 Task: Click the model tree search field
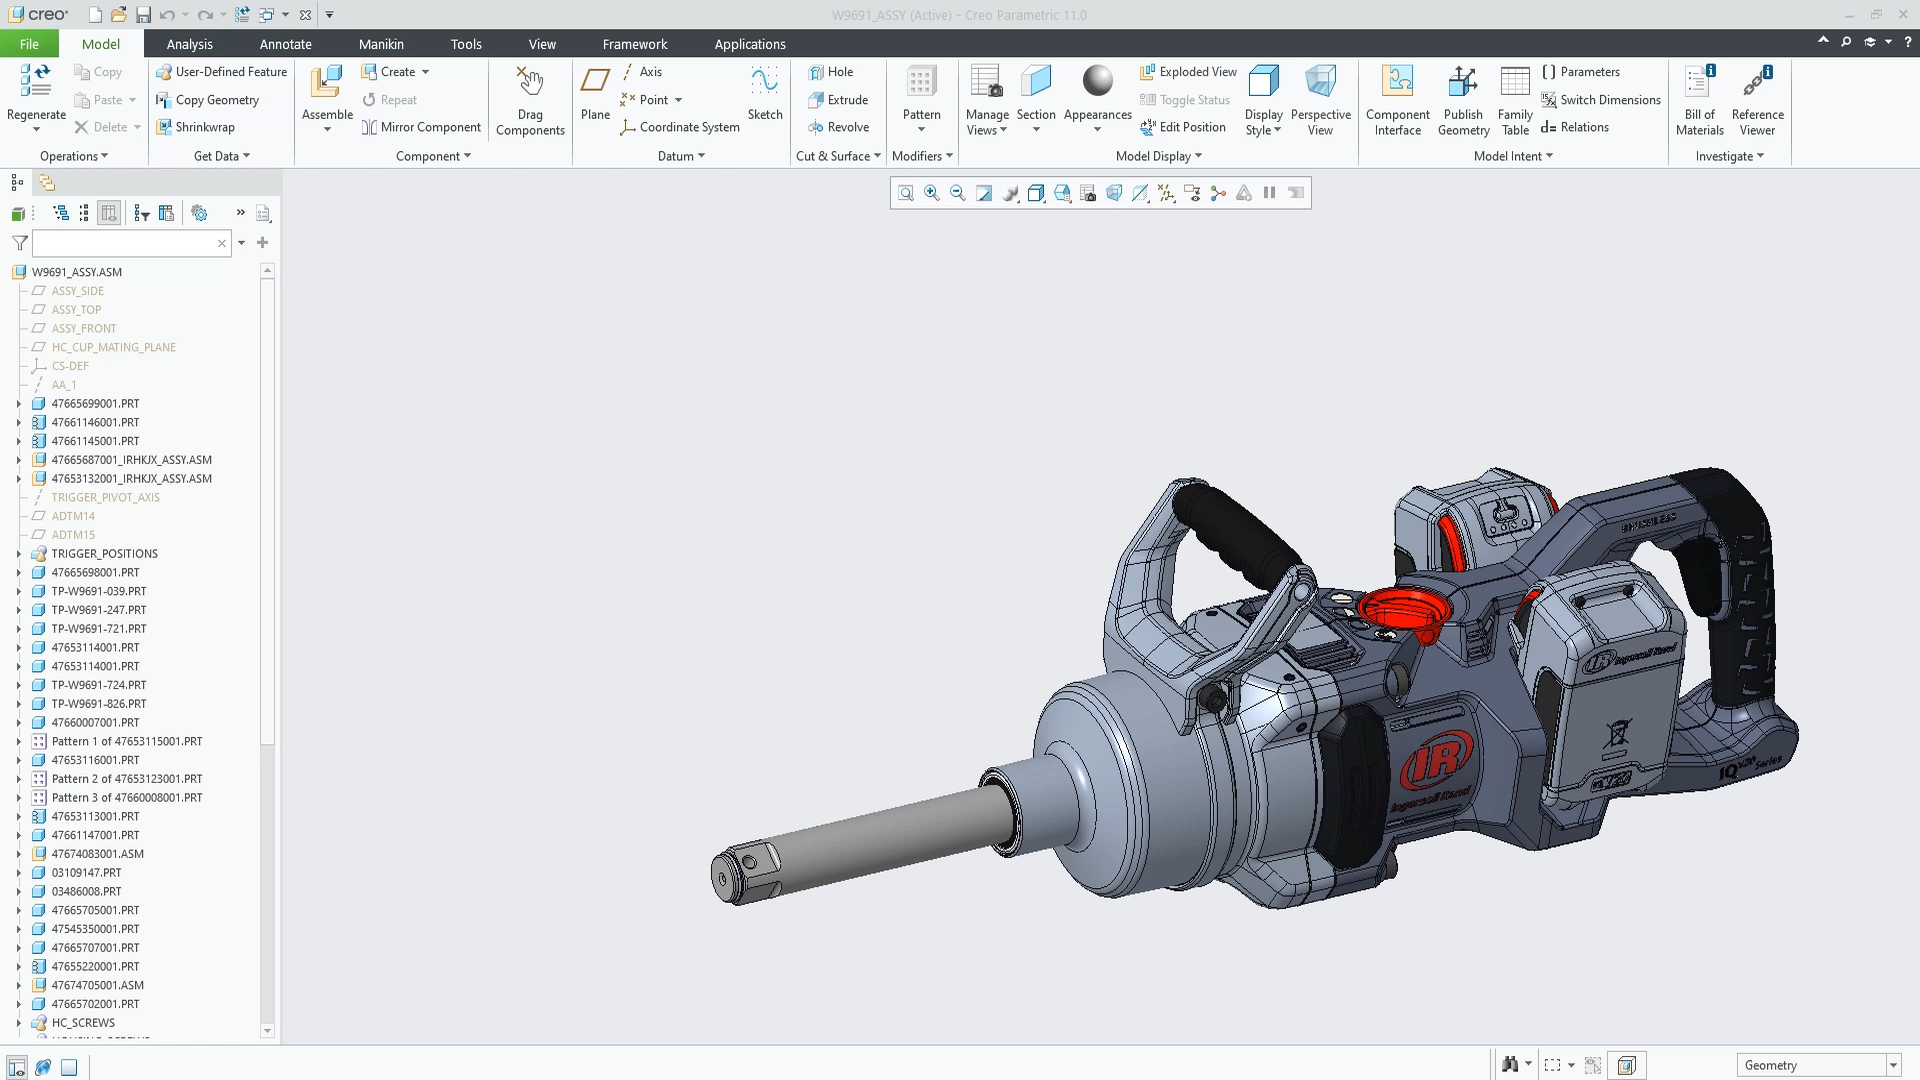(x=124, y=243)
